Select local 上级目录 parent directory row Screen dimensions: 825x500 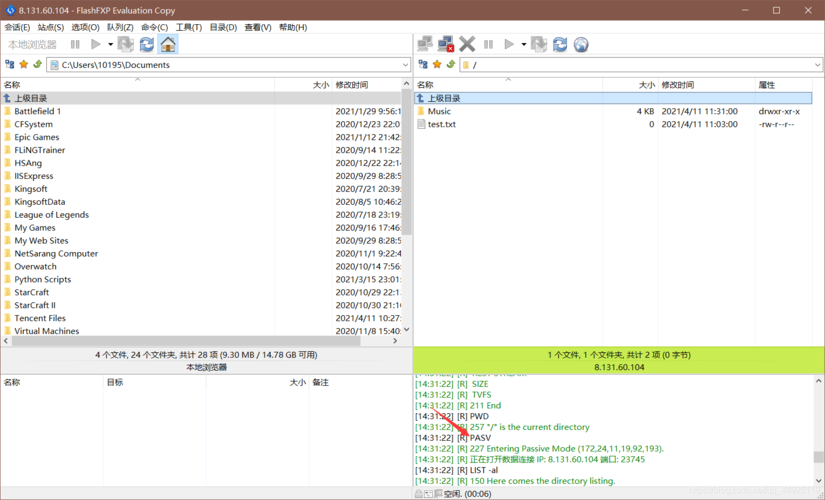201,98
